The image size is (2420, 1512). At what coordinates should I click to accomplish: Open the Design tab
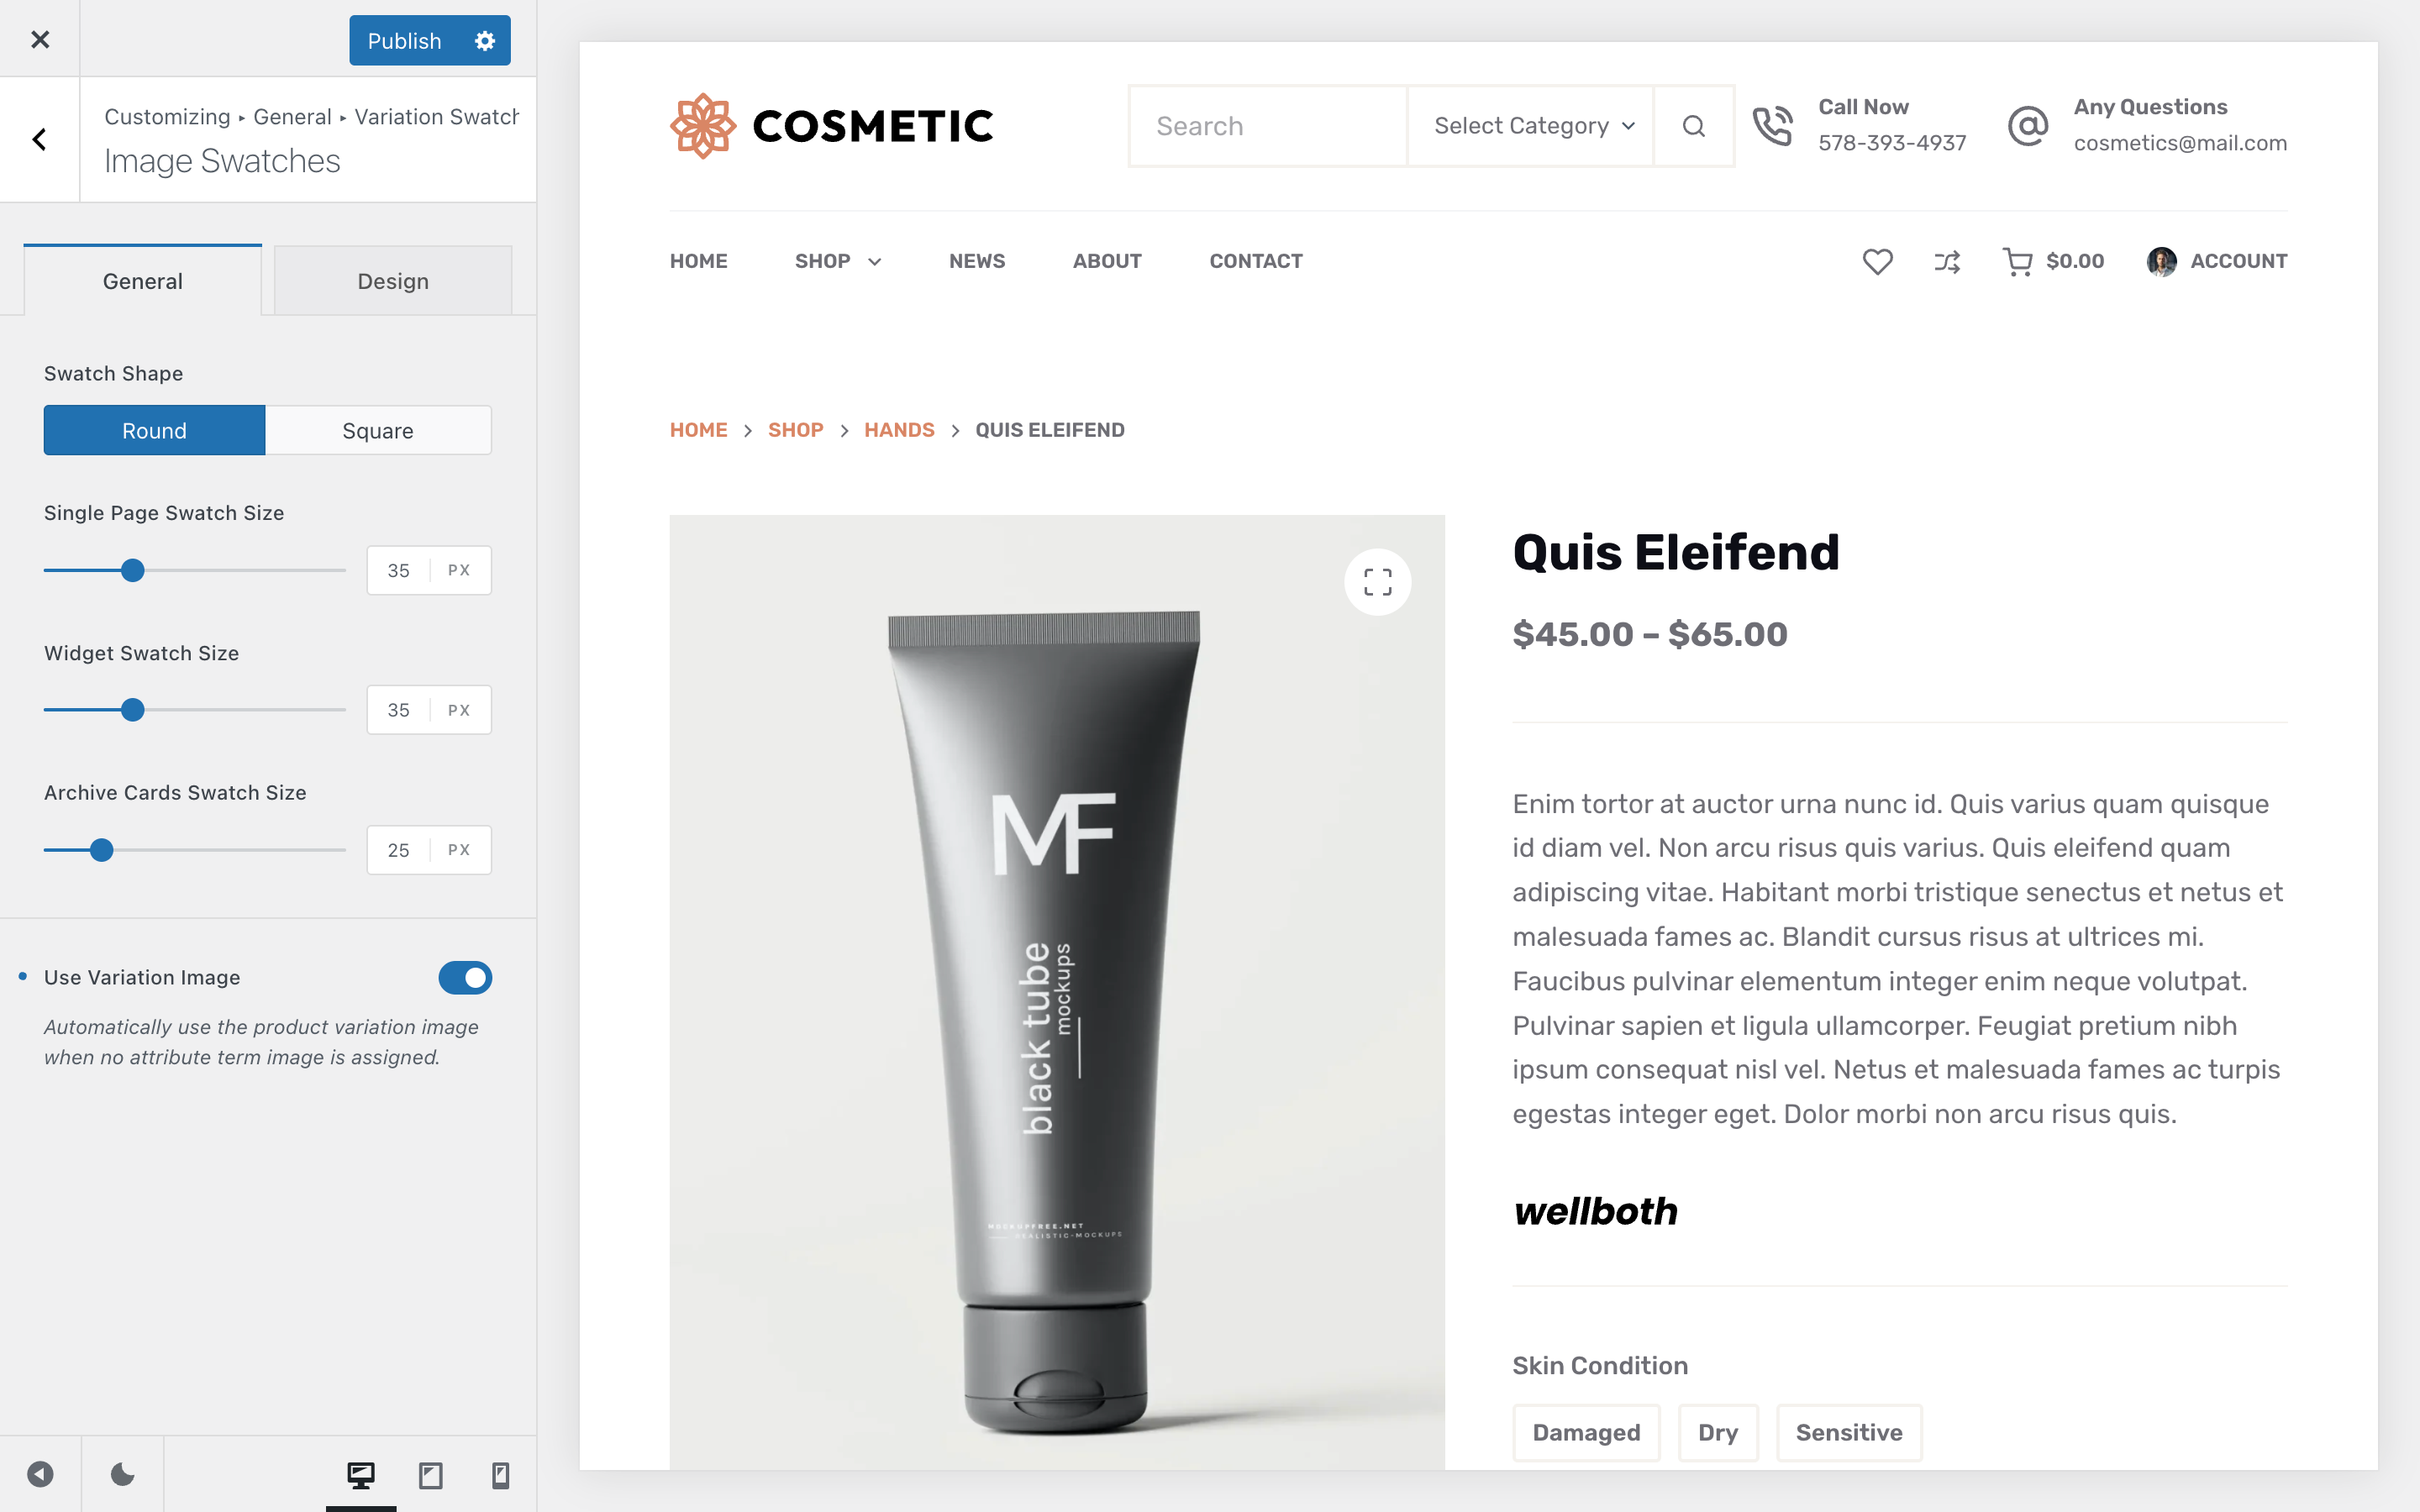click(x=393, y=281)
